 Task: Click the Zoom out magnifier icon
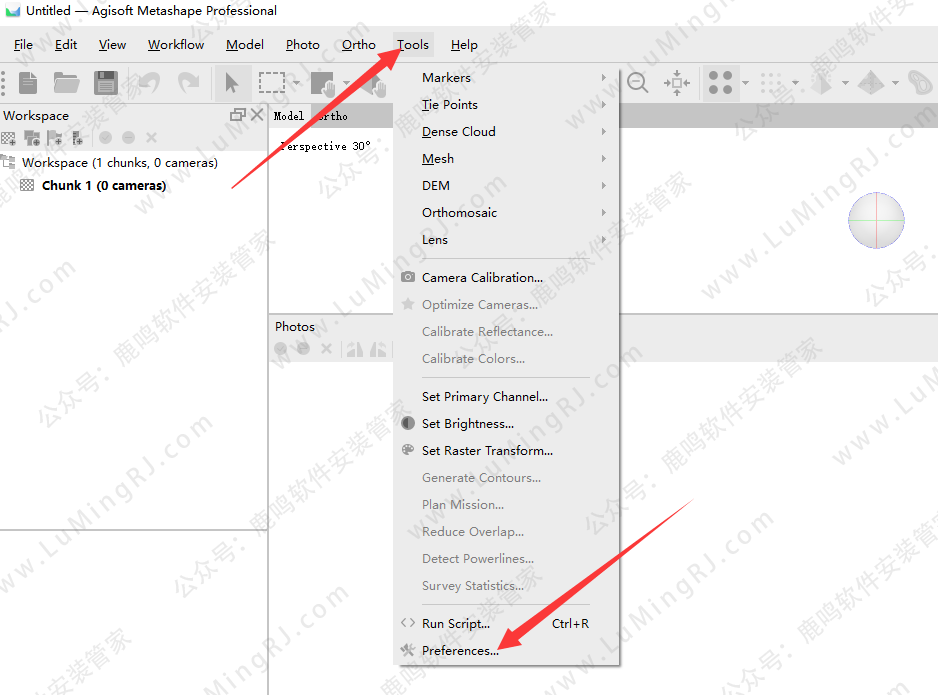(x=637, y=83)
